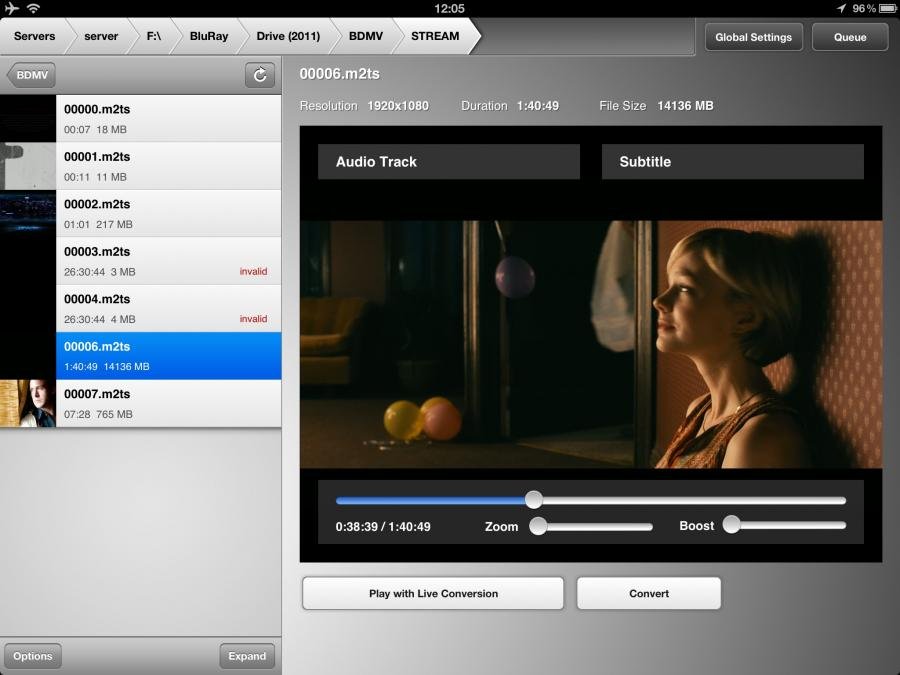
Task: Click the Boost slider knob
Action: click(x=732, y=525)
